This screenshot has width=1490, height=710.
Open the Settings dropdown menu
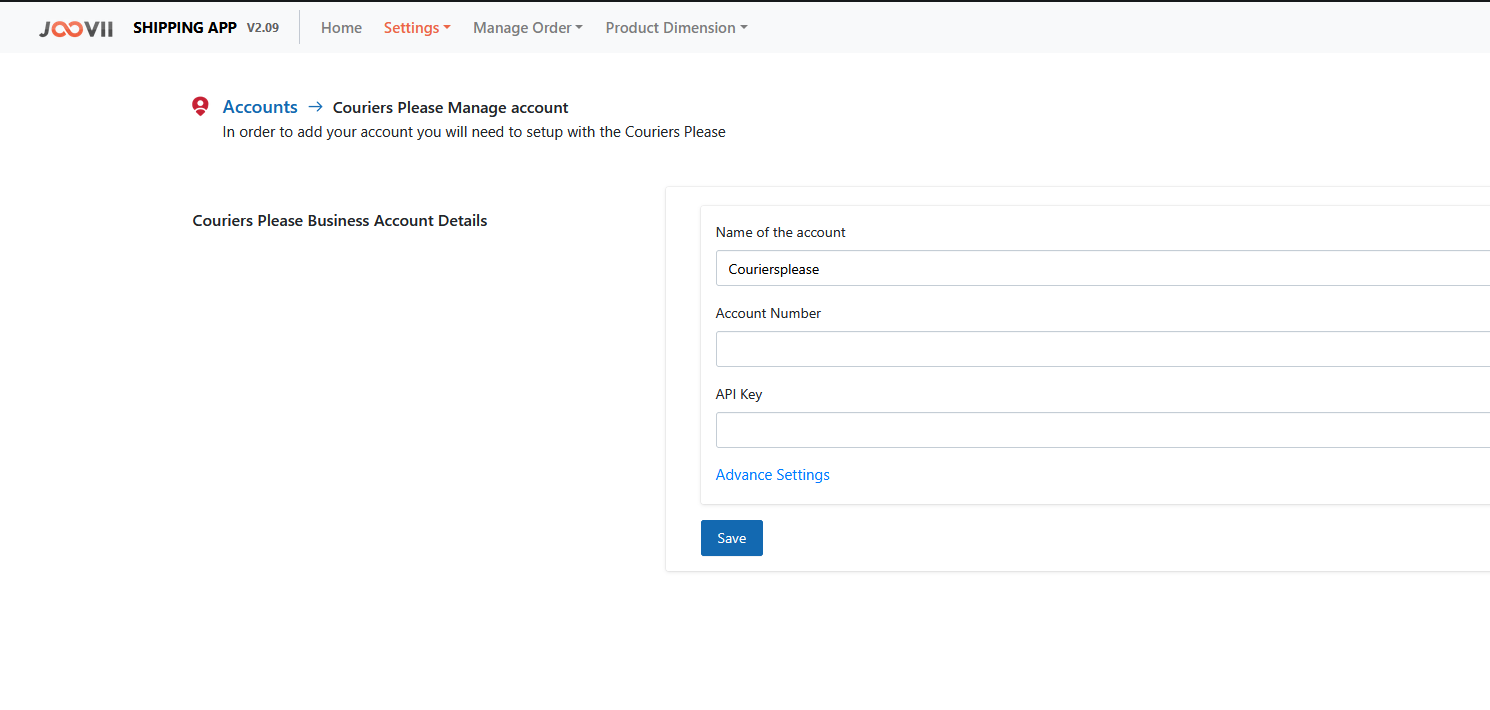[x=417, y=28]
